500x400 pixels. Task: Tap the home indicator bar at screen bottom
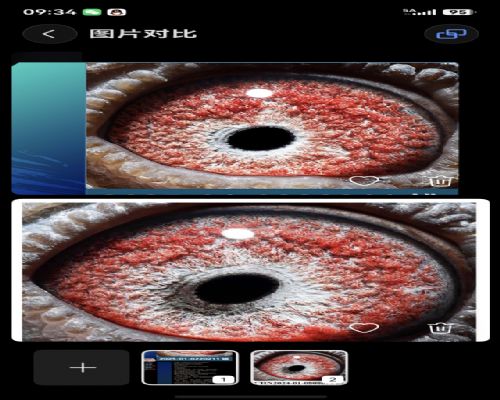click(x=250, y=397)
